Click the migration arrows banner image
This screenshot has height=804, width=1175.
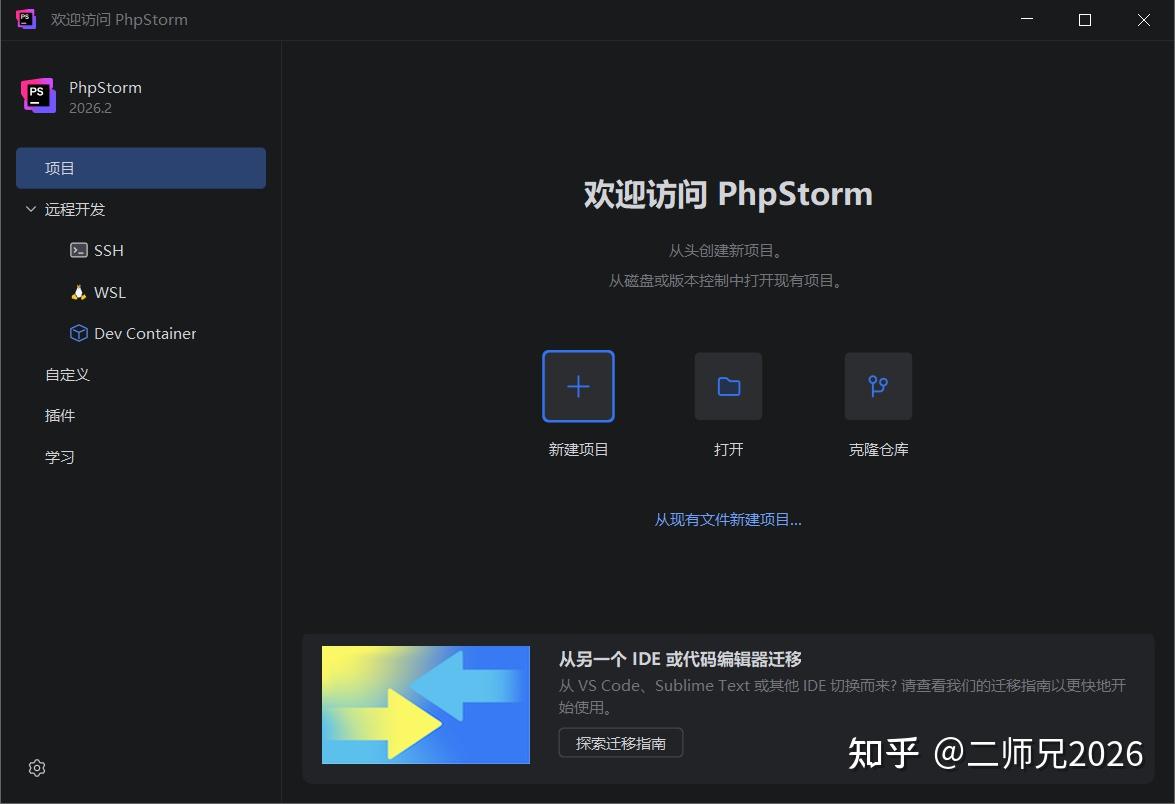426,705
